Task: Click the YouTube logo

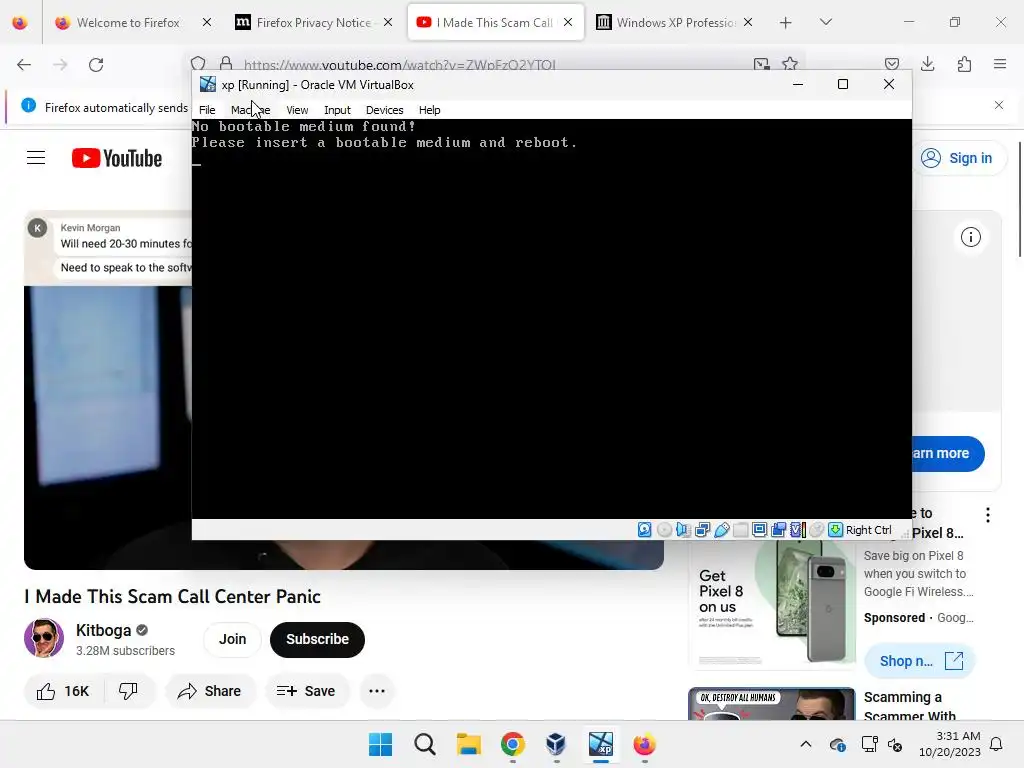Action: (117, 158)
